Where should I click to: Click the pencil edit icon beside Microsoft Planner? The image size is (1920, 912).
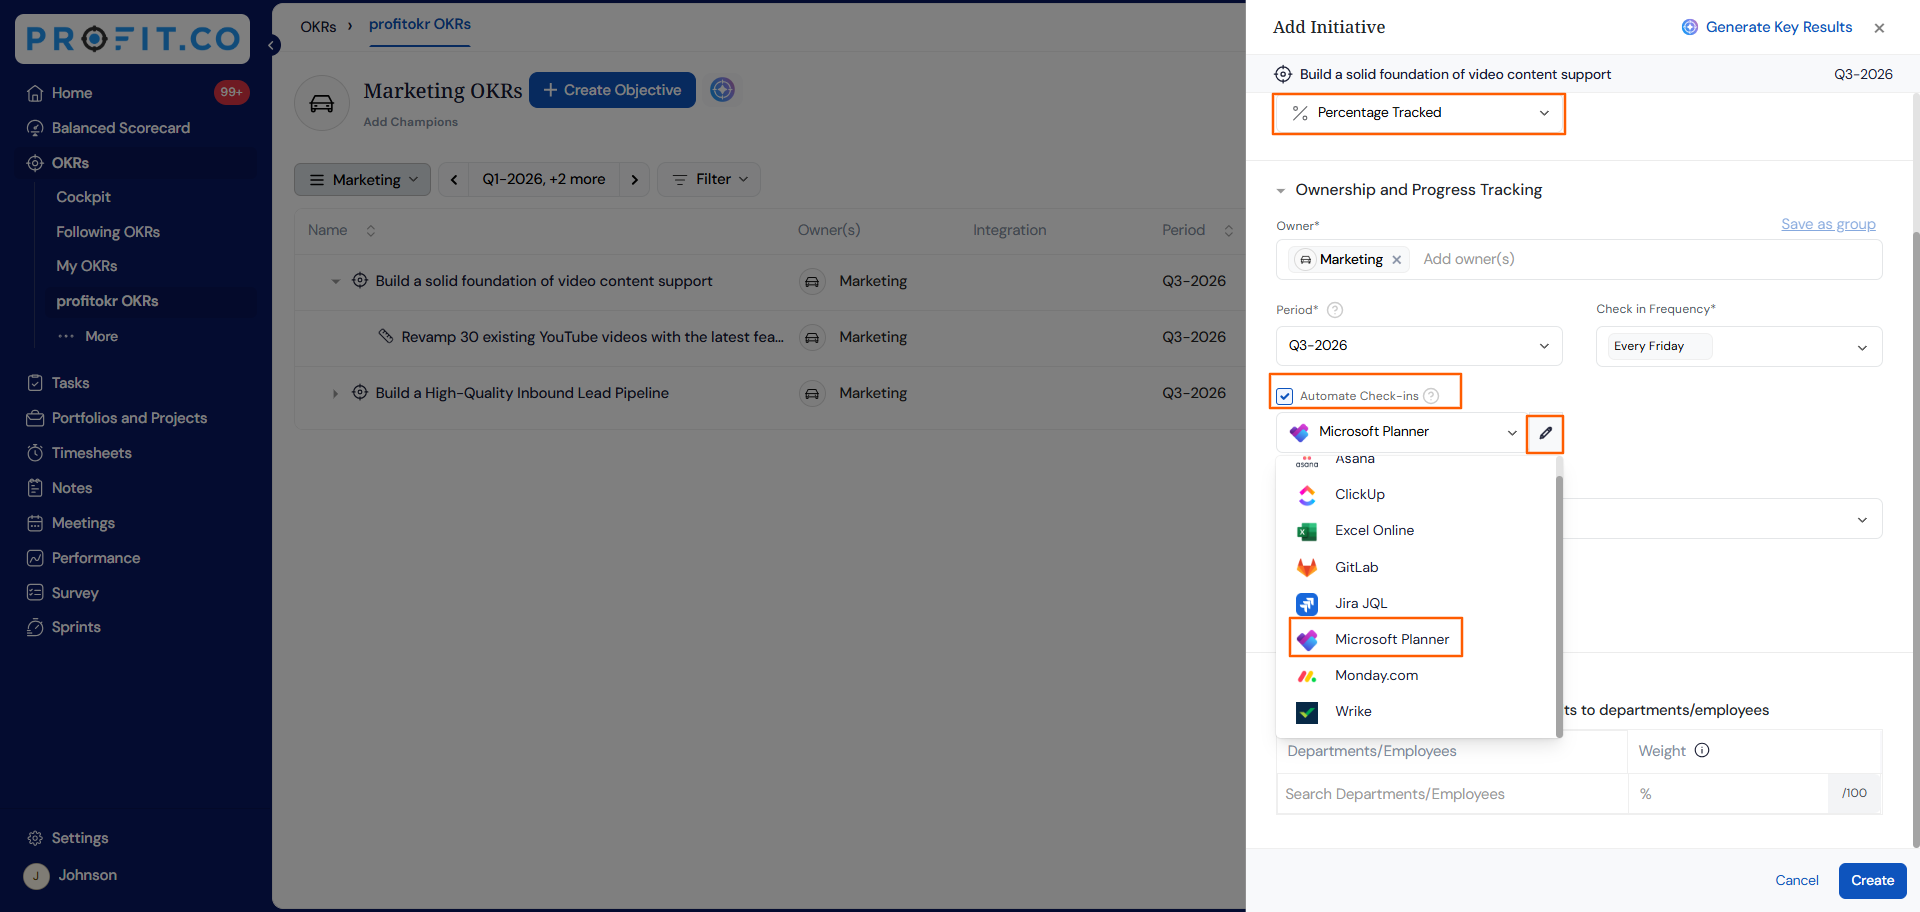point(1545,433)
